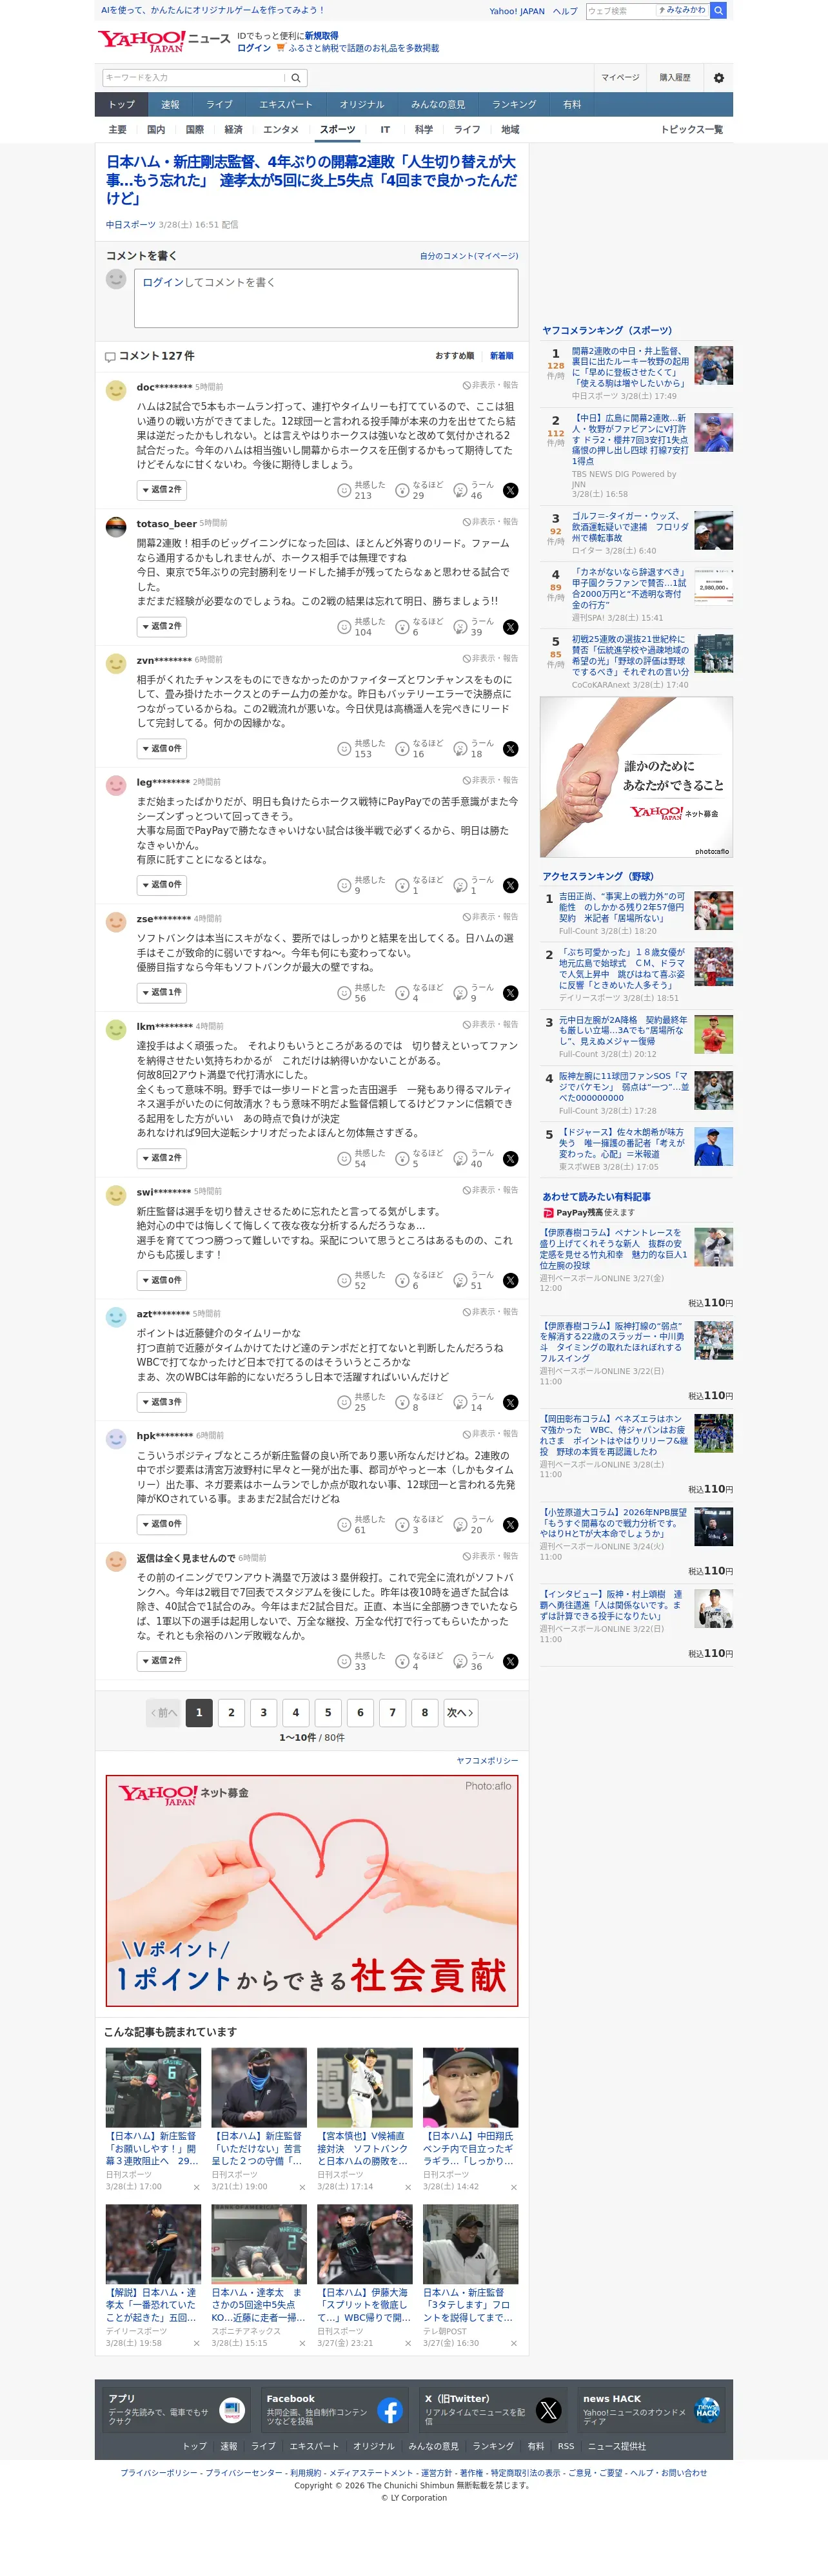The width and height of the screenshot is (828, 2576).
Task: Click into the キーワードを入力 search field
Action: 193,78
